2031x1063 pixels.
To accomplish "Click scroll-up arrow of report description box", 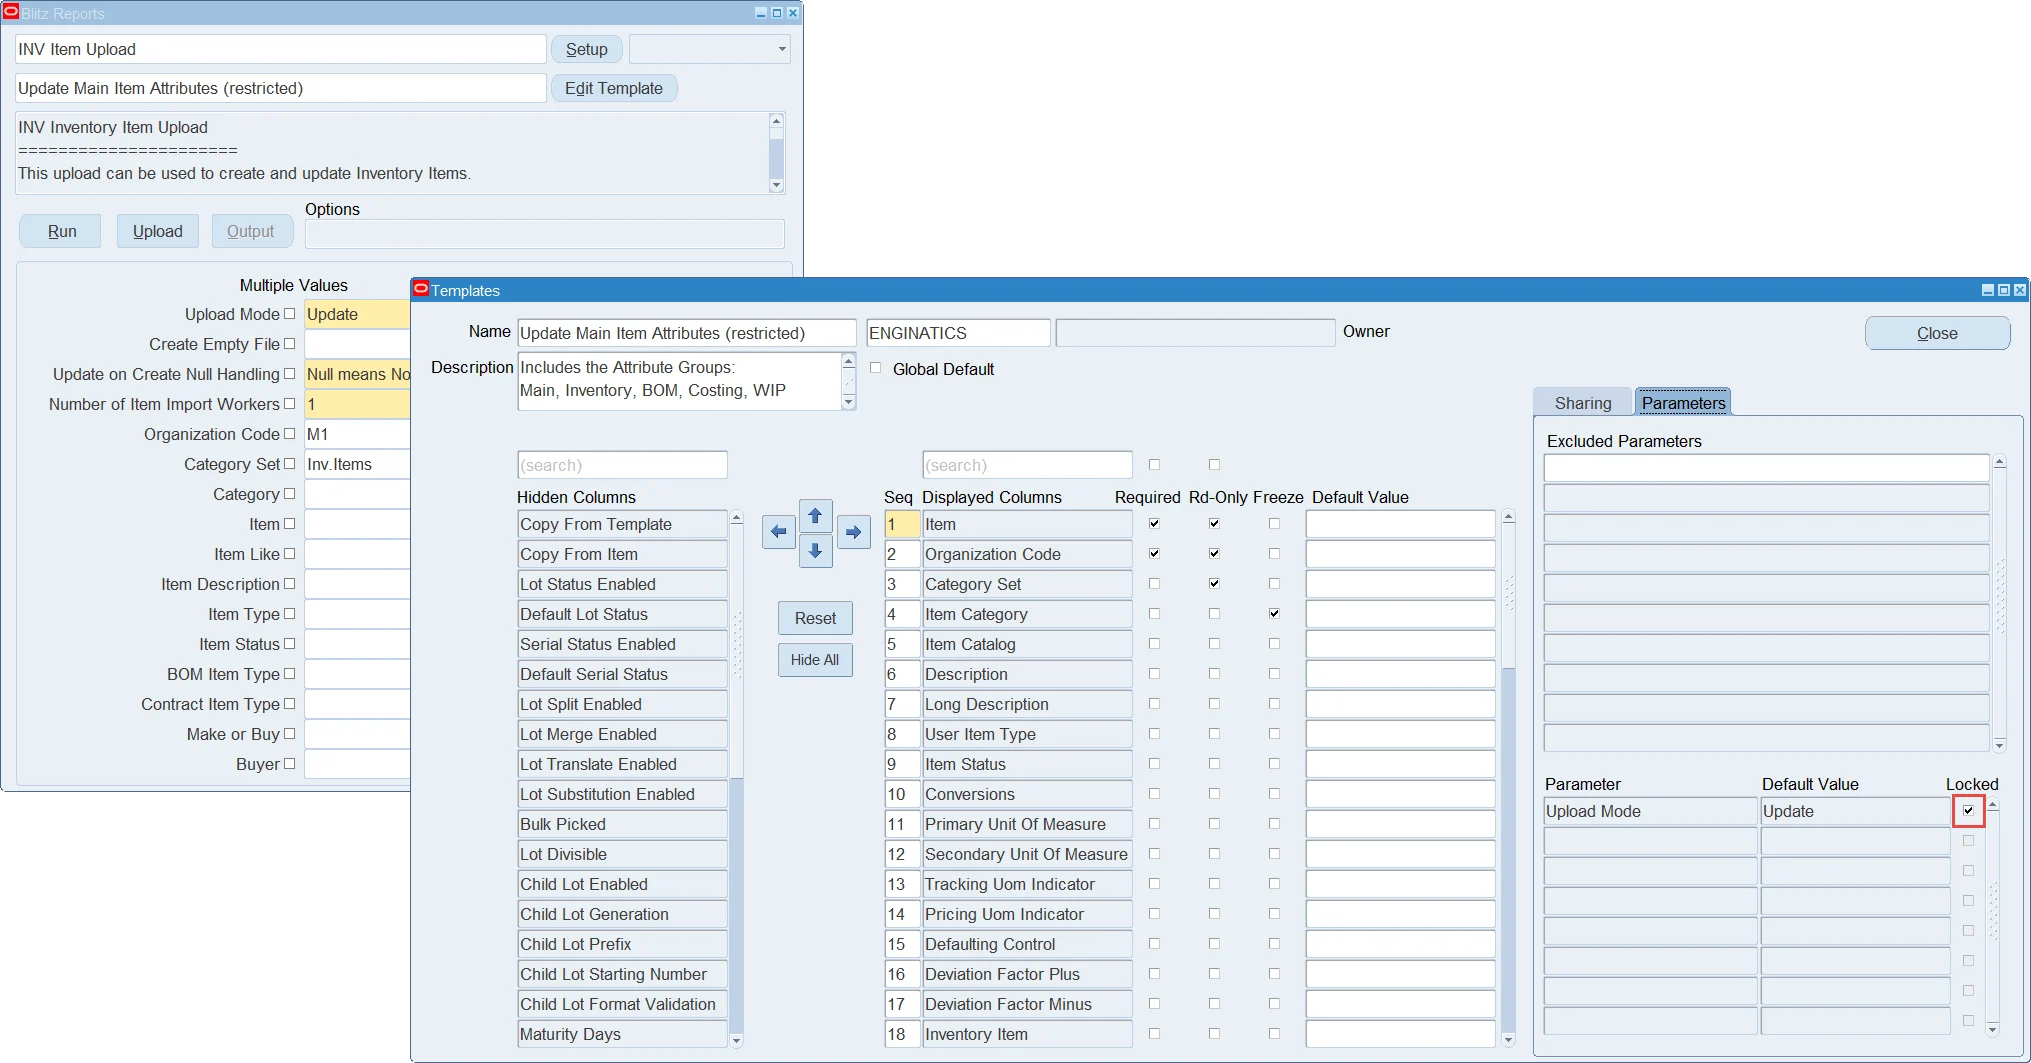I will click(x=776, y=120).
